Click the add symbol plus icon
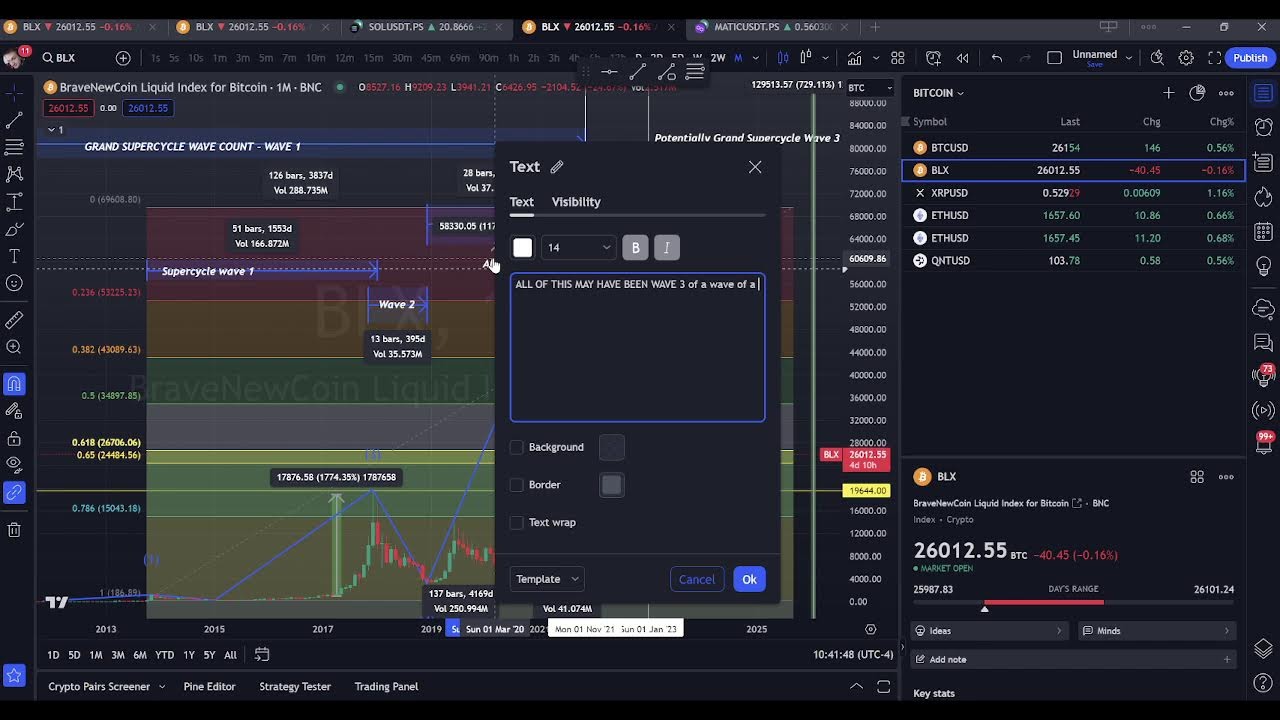 pos(123,58)
